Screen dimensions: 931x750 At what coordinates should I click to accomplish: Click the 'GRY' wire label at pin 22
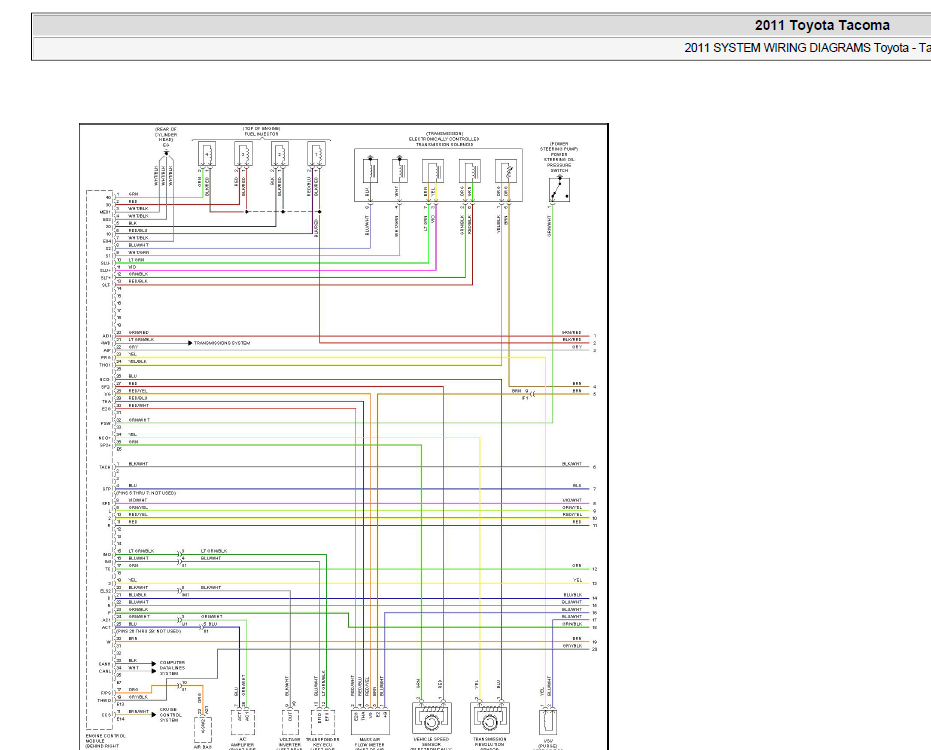tap(133, 347)
